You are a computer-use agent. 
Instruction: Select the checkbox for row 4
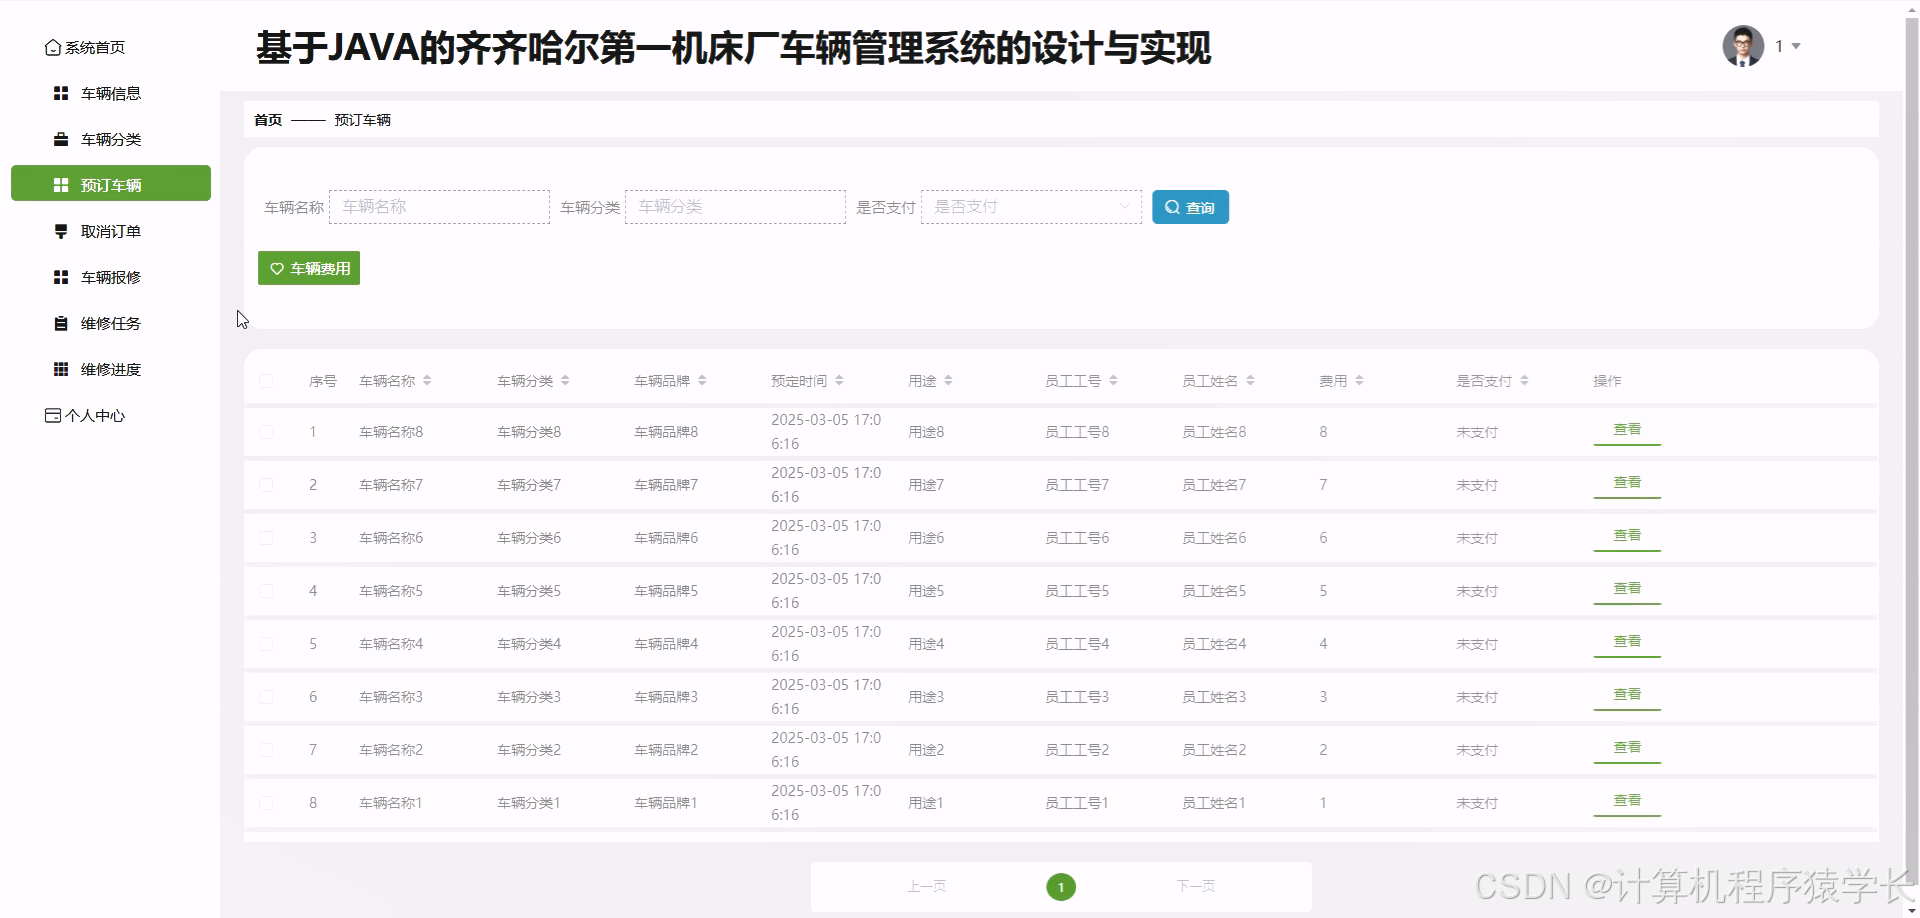pos(266,591)
